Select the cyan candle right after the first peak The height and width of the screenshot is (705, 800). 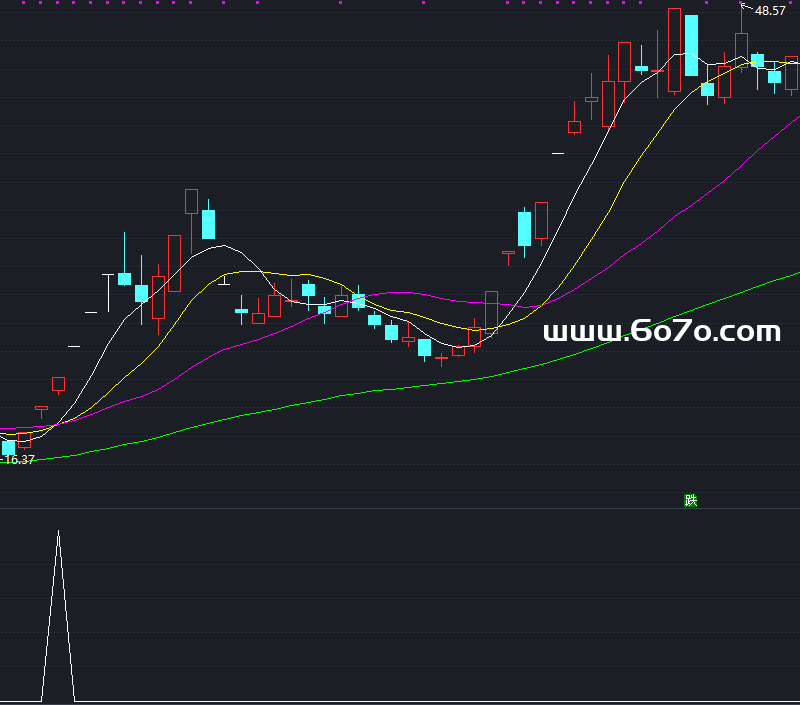[208, 224]
